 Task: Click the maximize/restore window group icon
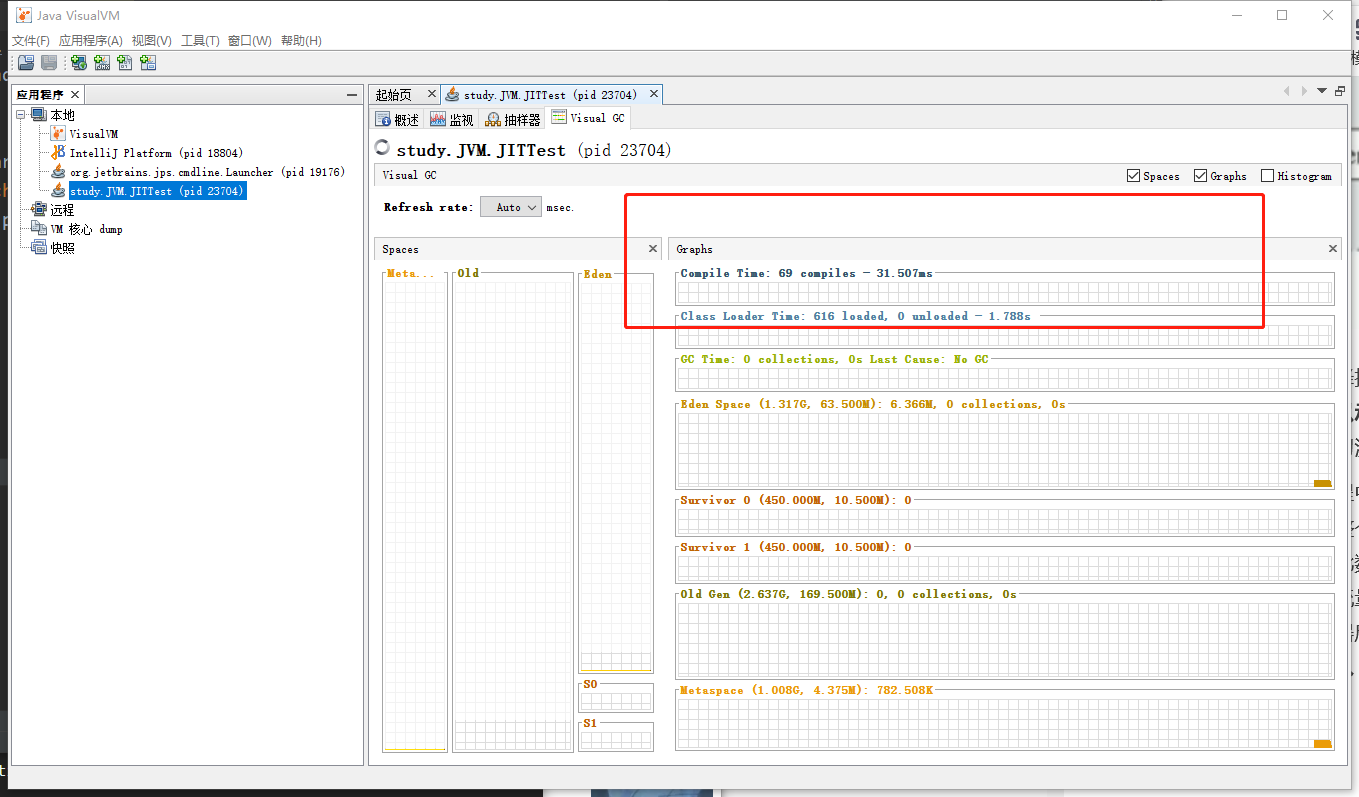(x=1340, y=91)
